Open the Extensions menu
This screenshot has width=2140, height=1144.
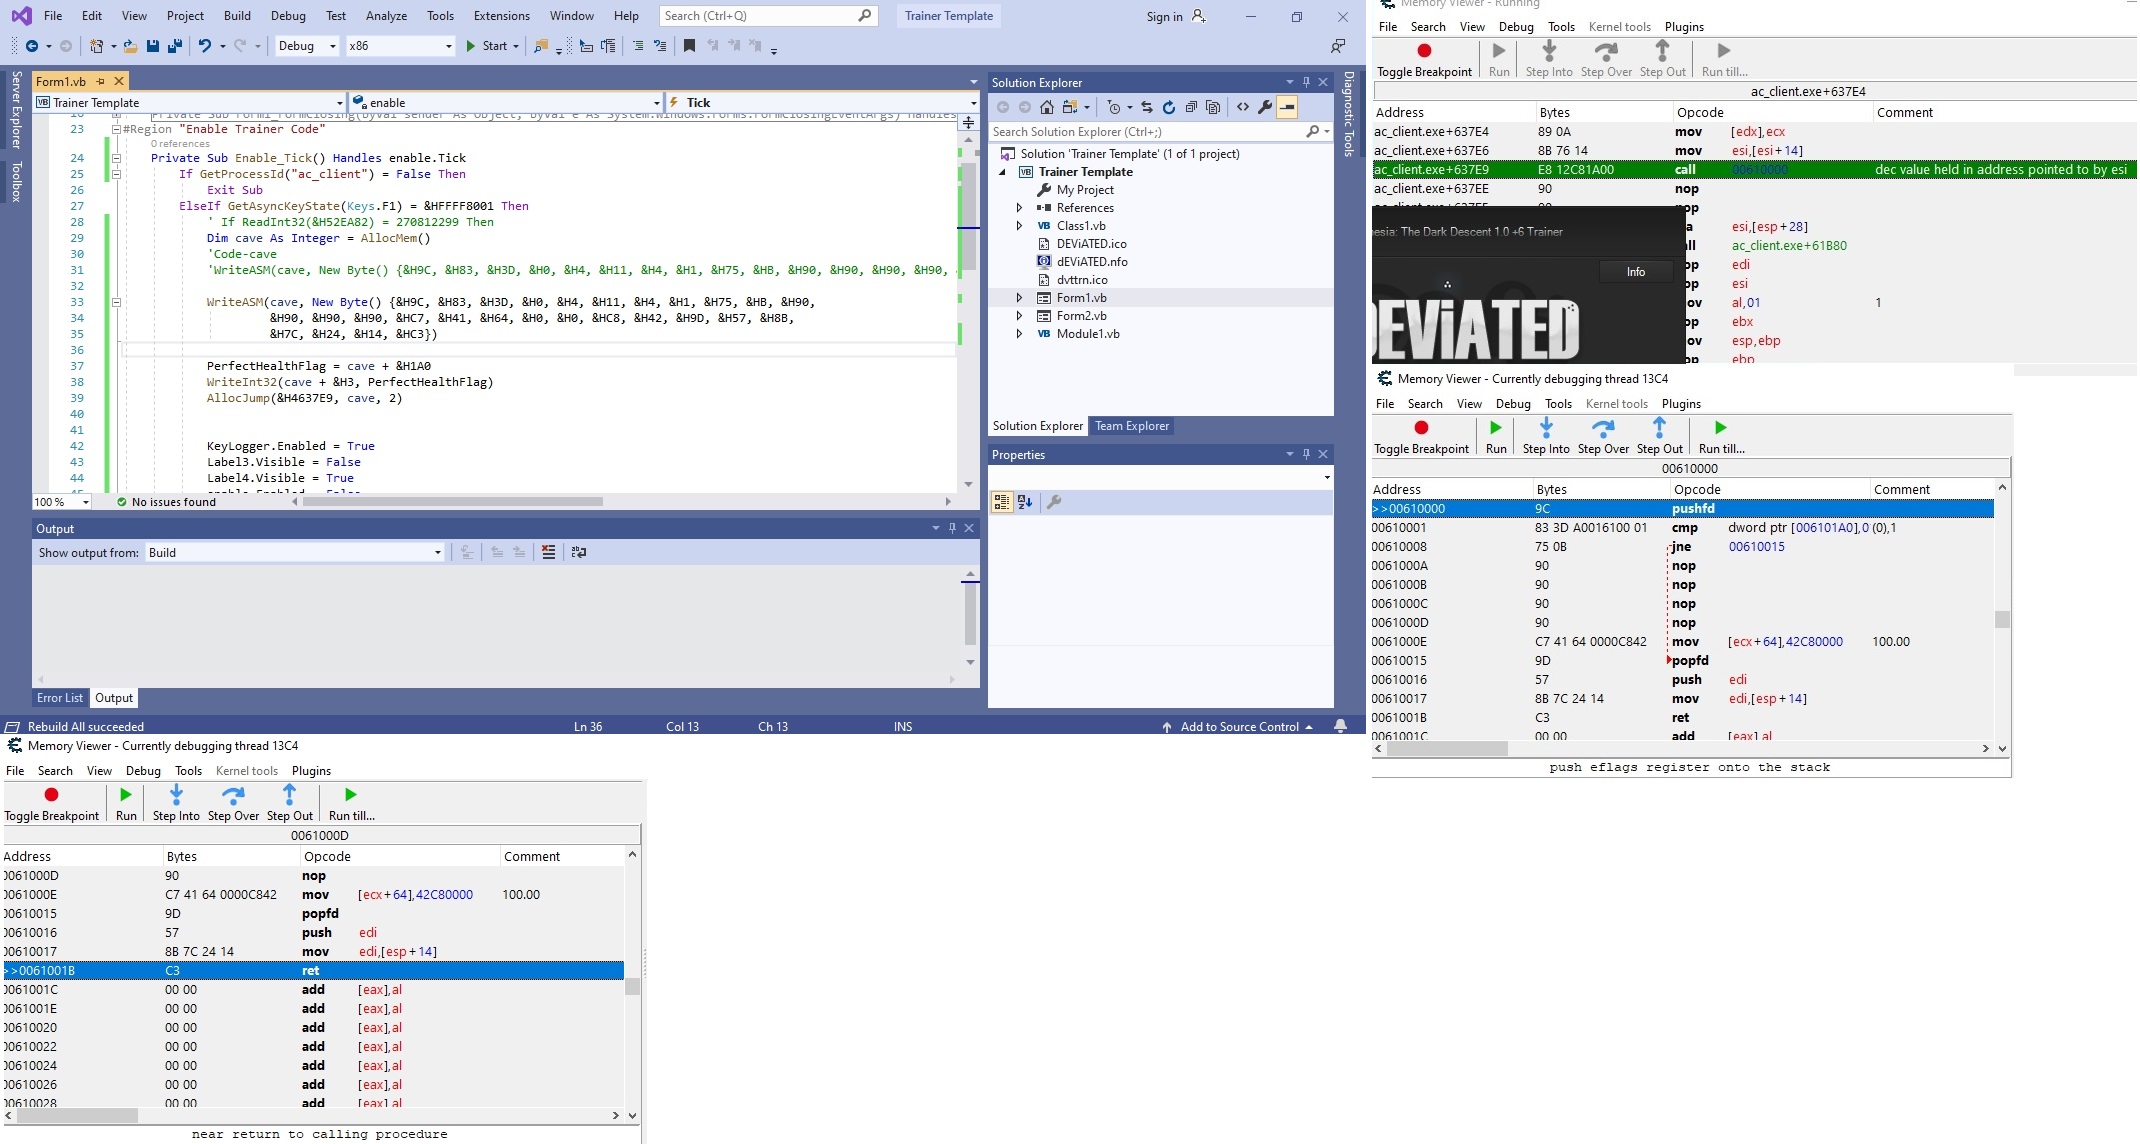[502, 16]
